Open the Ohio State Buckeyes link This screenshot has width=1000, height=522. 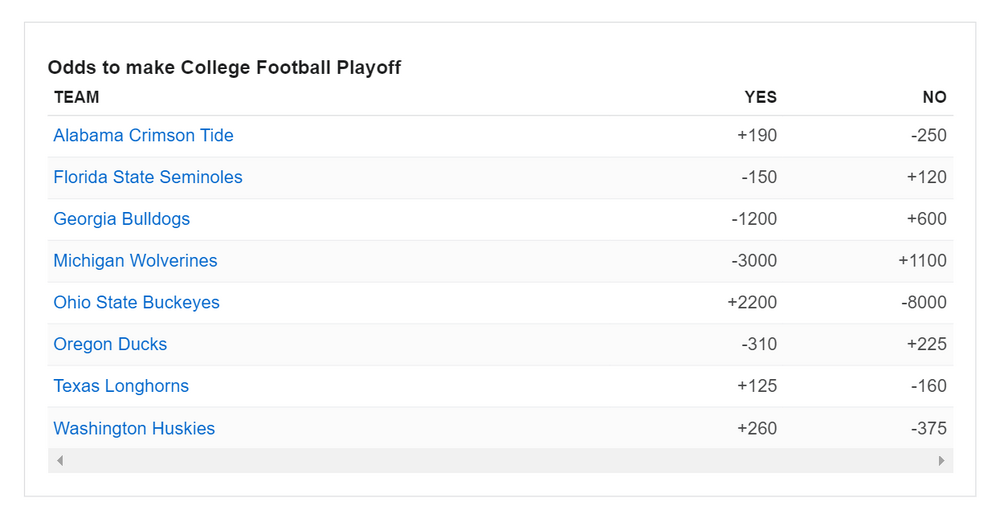tap(136, 303)
